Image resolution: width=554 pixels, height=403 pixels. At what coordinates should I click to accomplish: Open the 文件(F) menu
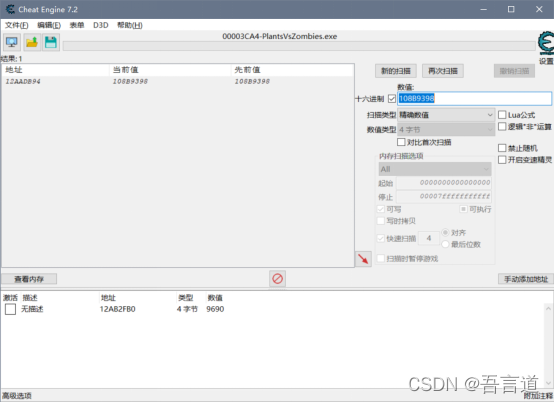[17, 25]
